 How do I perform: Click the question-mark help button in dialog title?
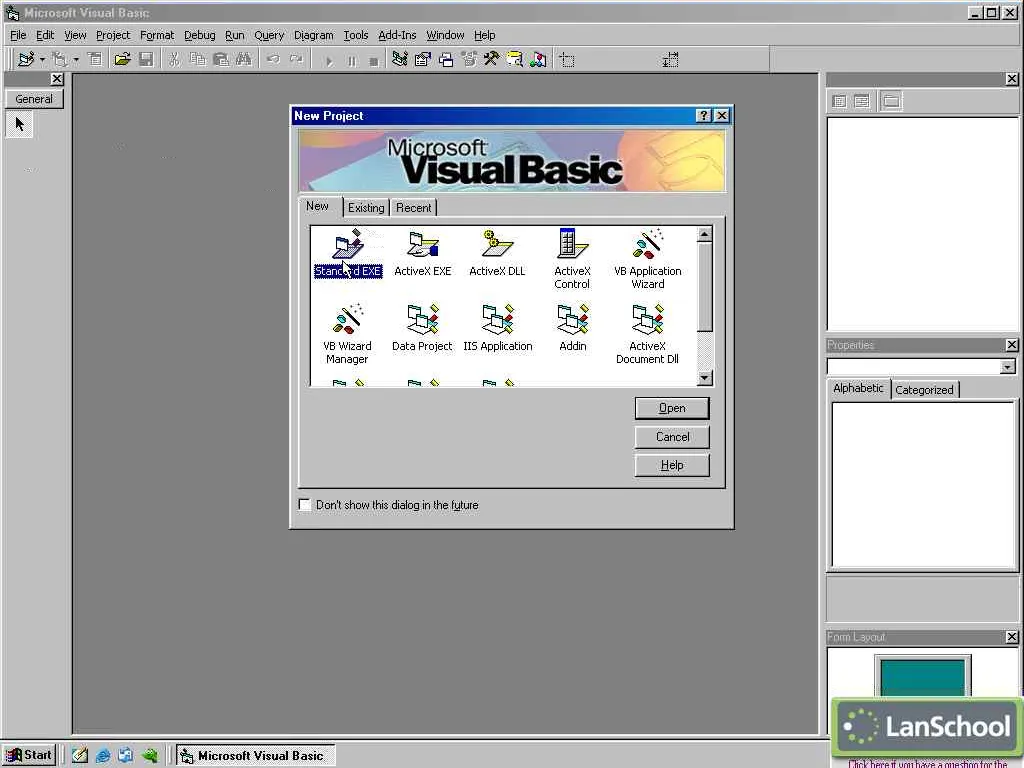(x=703, y=116)
